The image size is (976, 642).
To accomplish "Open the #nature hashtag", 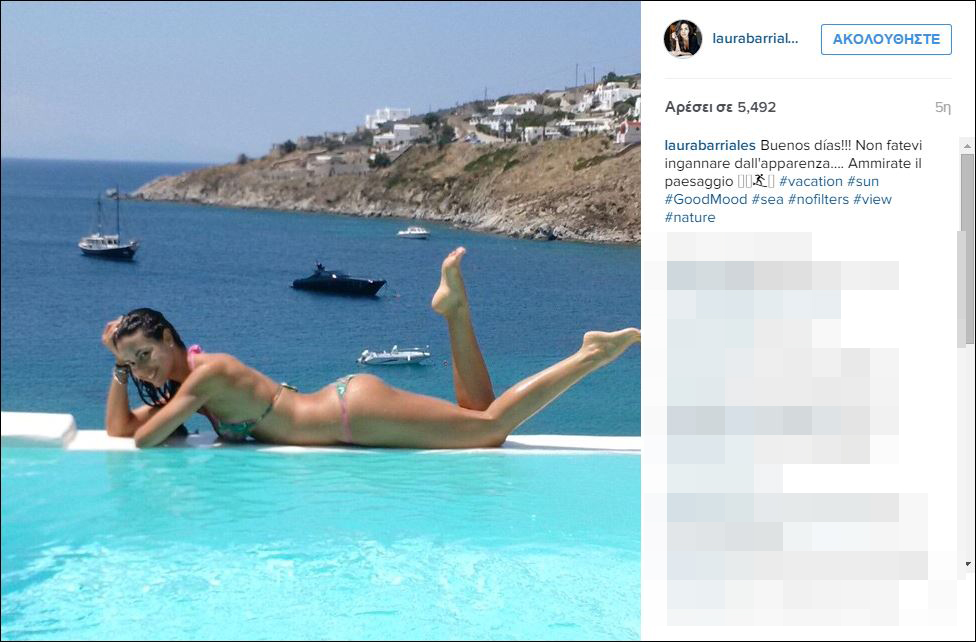I will pyautogui.click(x=690, y=217).
